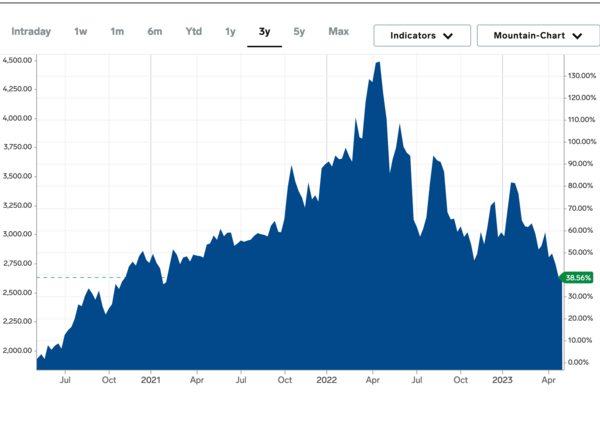This screenshot has width=600, height=428.
Task: Click the green 38.56% value badge
Action: click(578, 277)
